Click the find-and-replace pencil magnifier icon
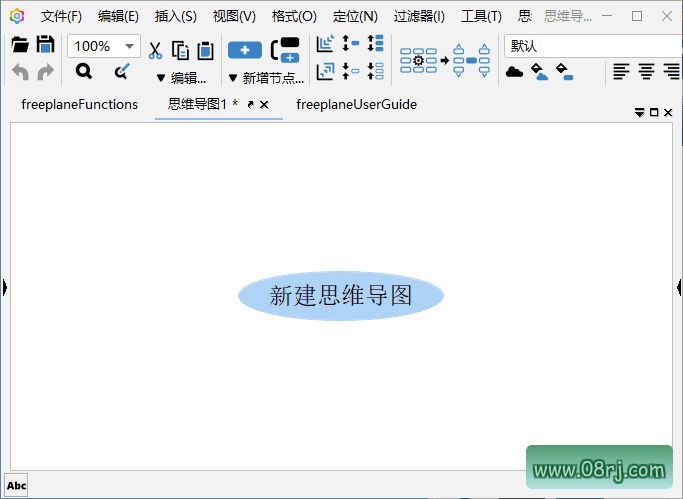Screen dimensions: 683x499 122,71
